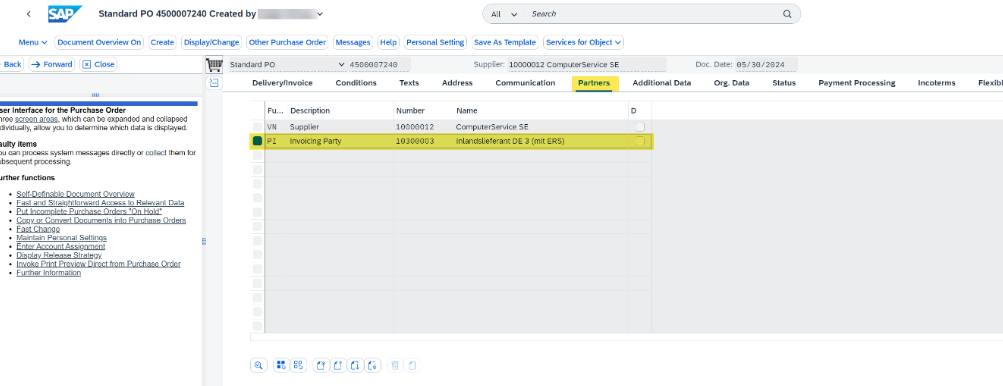Image resolution: width=1003 pixels, height=386 pixels.
Task: Click the shopping cart header icon
Action: (x=215, y=65)
